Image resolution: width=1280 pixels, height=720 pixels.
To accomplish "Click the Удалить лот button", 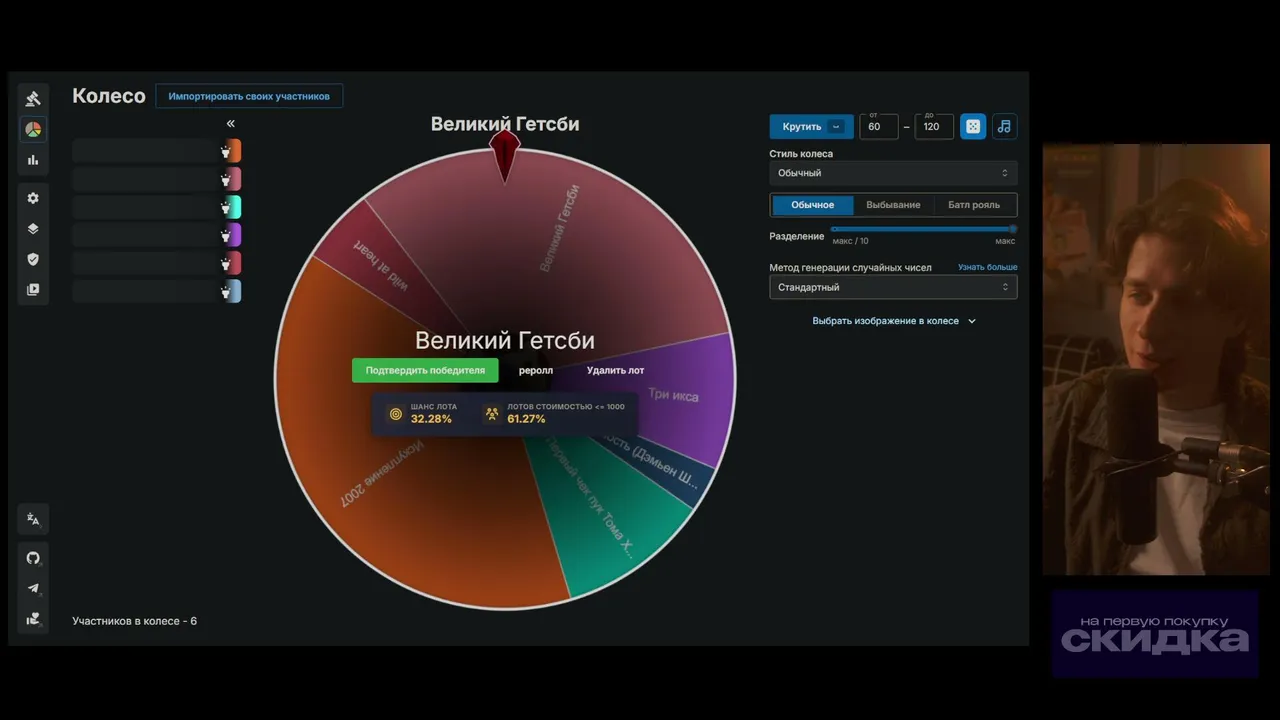I will [x=615, y=370].
